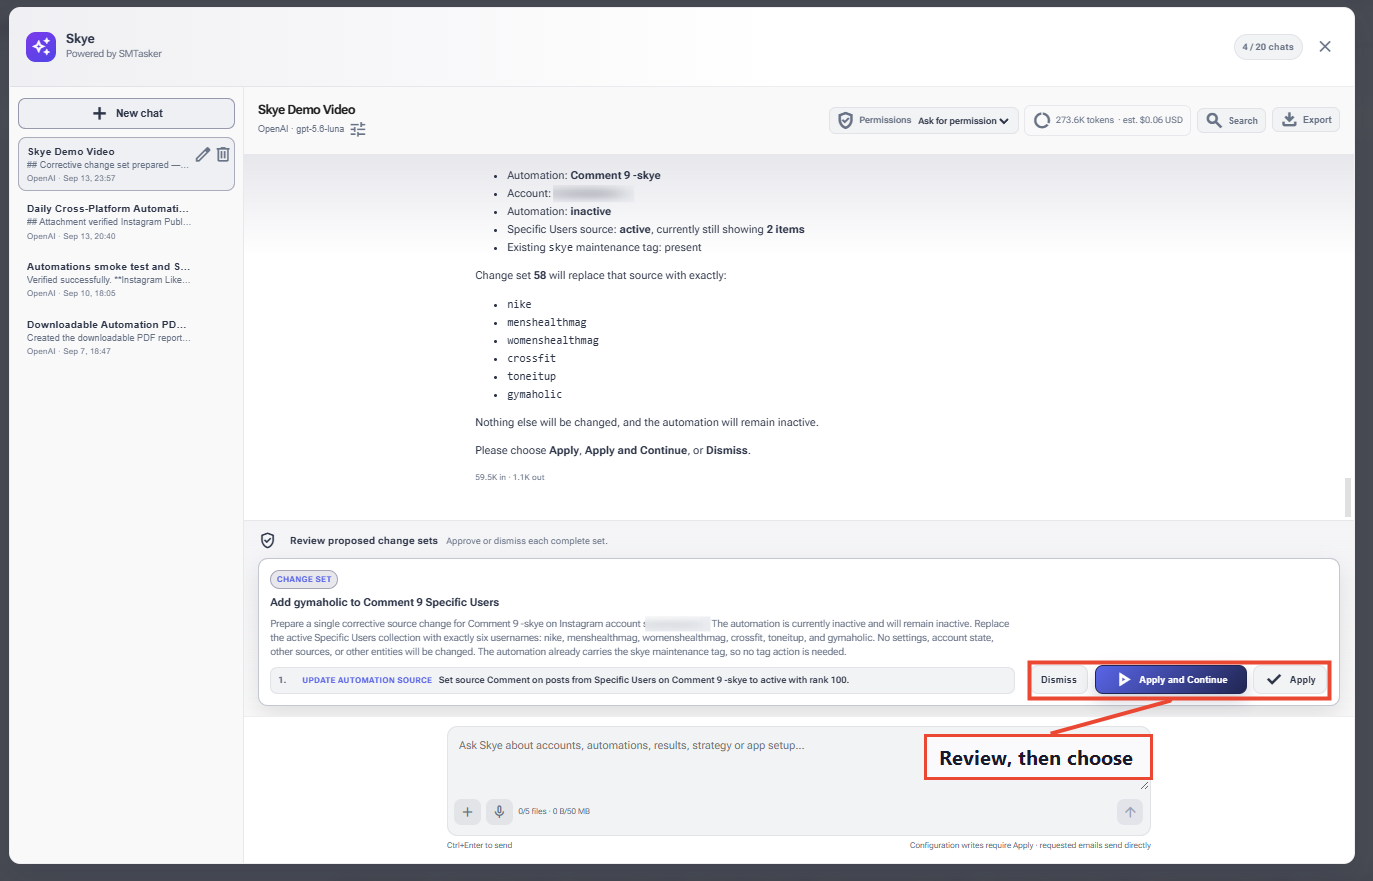Add attachment with the plus icon

[x=468, y=811]
